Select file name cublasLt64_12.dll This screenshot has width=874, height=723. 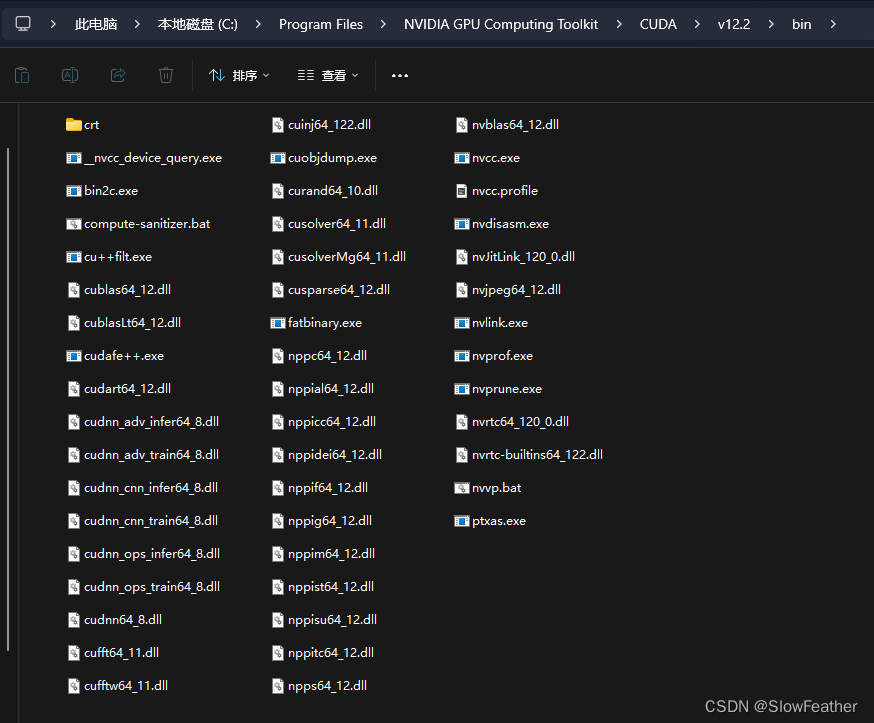click(132, 323)
